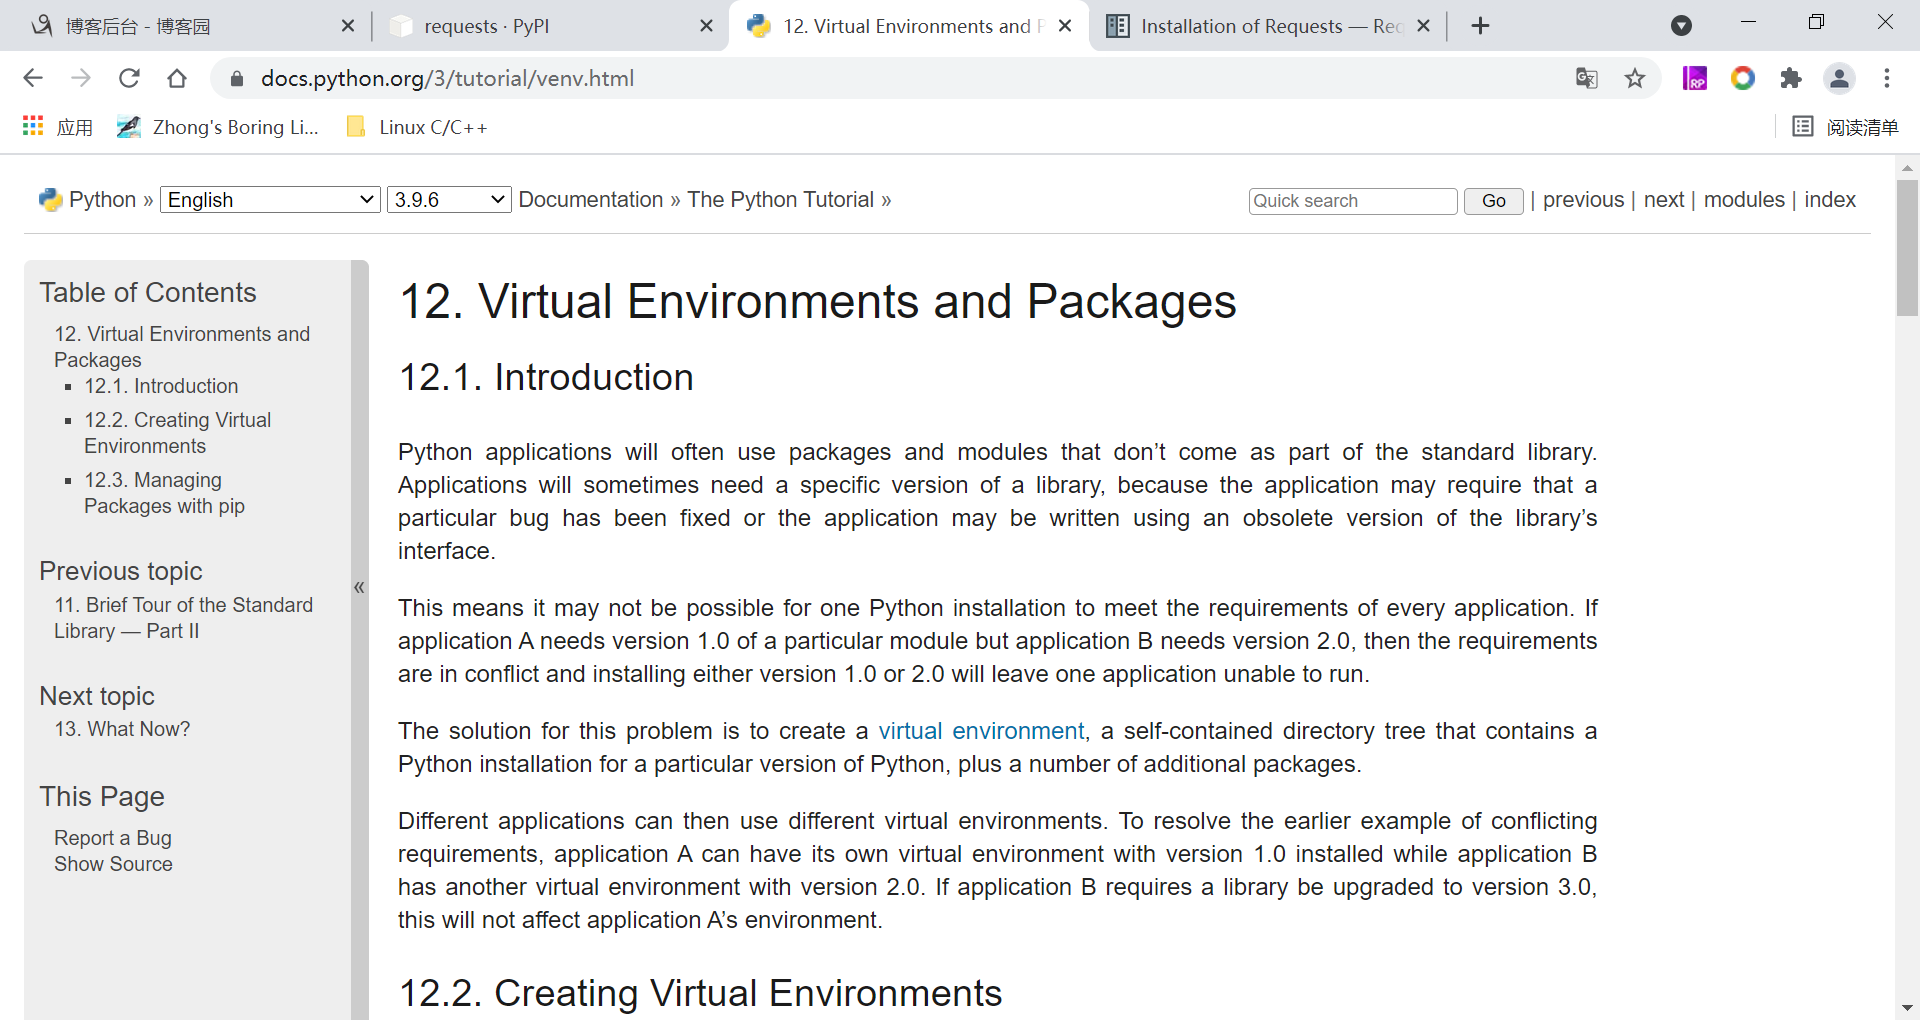Open the 3.9.6 version dropdown
The image size is (1920, 1020).
pos(449,200)
